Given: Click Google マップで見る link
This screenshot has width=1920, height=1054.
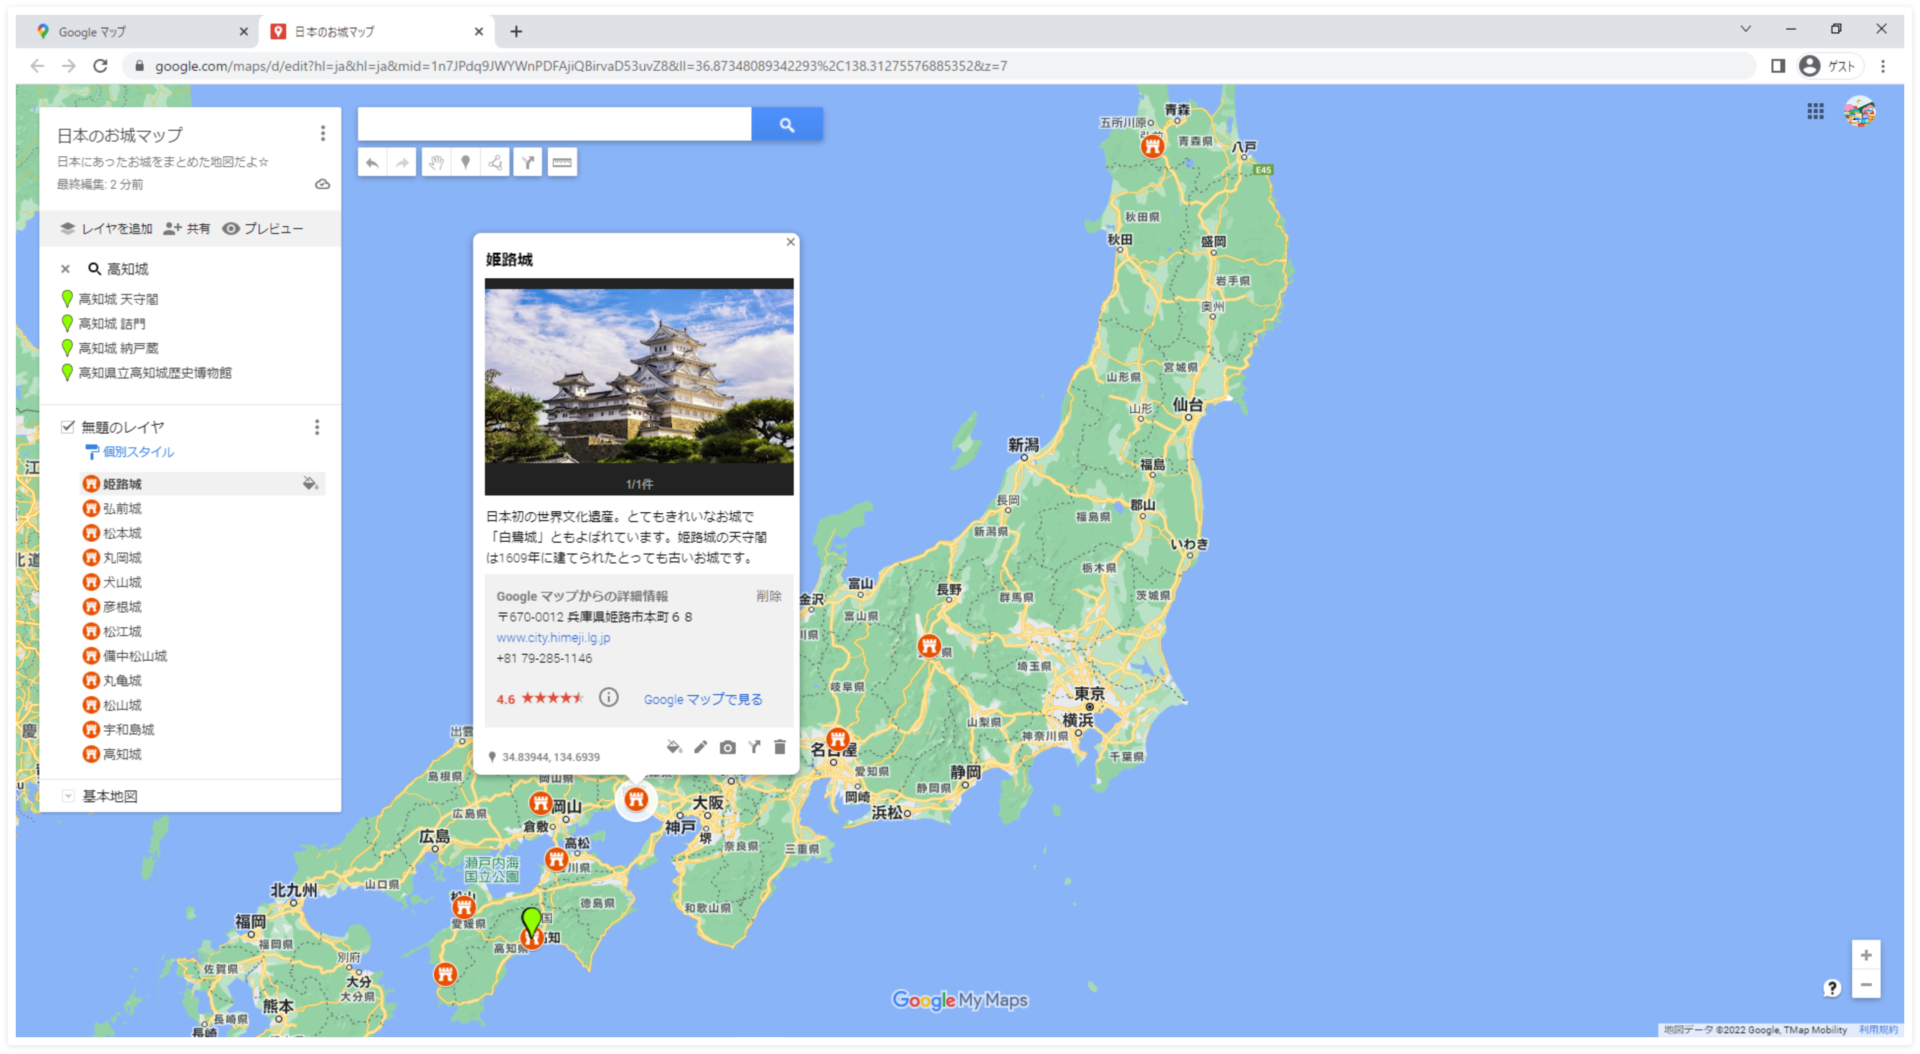Looking at the screenshot, I should pos(703,699).
